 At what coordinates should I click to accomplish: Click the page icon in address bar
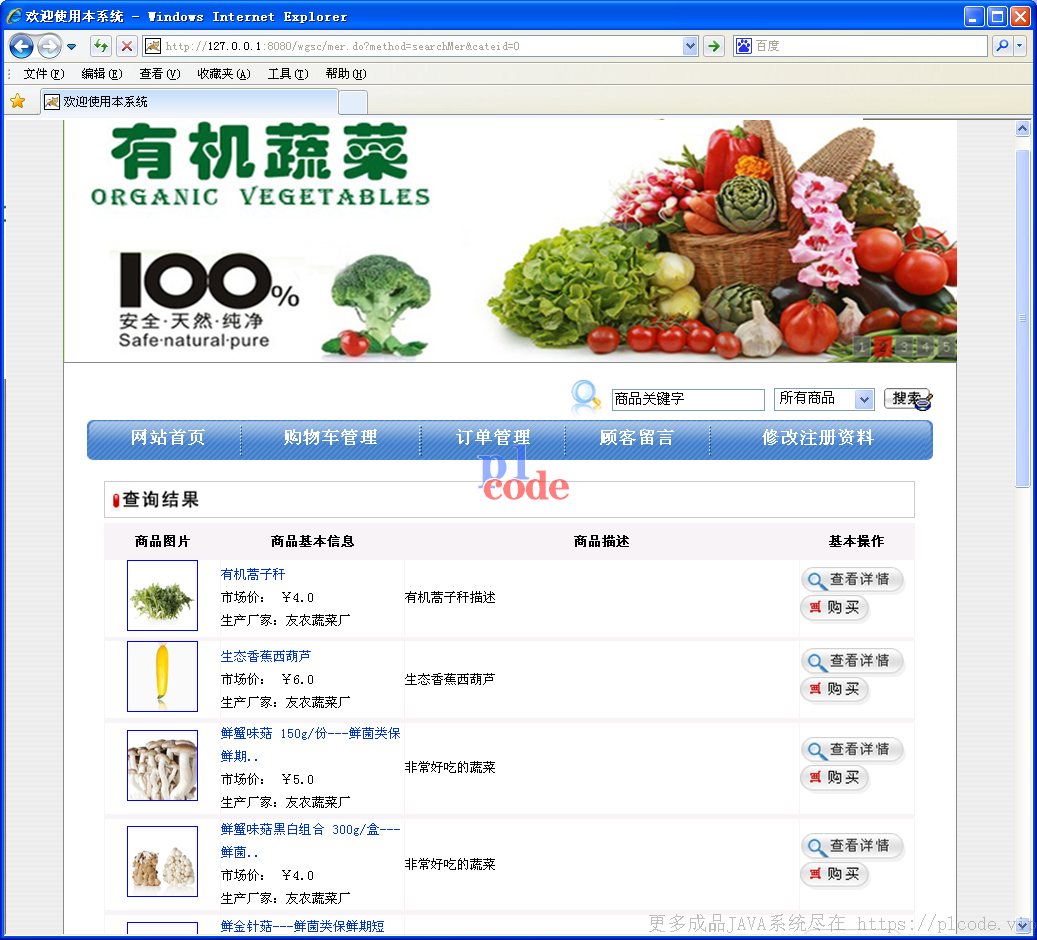click(153, 46)
